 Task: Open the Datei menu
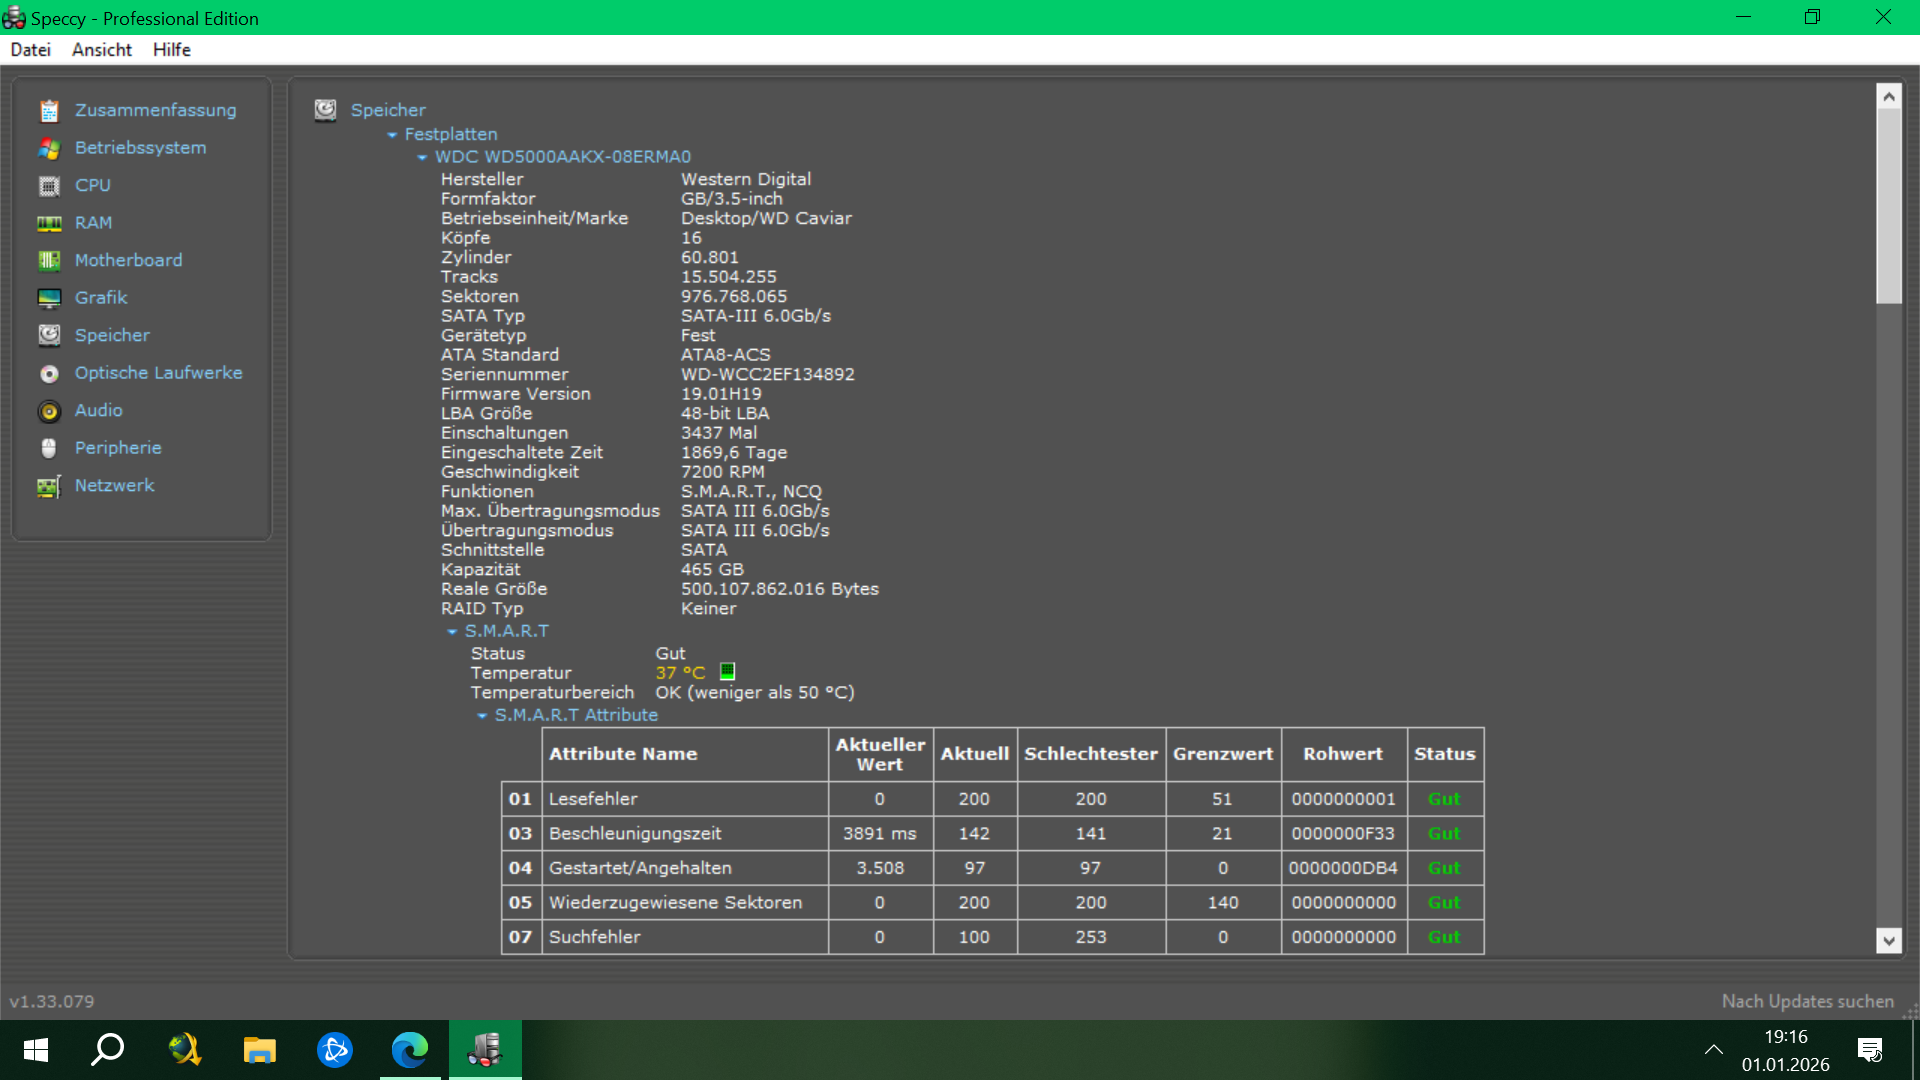(30, 50)
